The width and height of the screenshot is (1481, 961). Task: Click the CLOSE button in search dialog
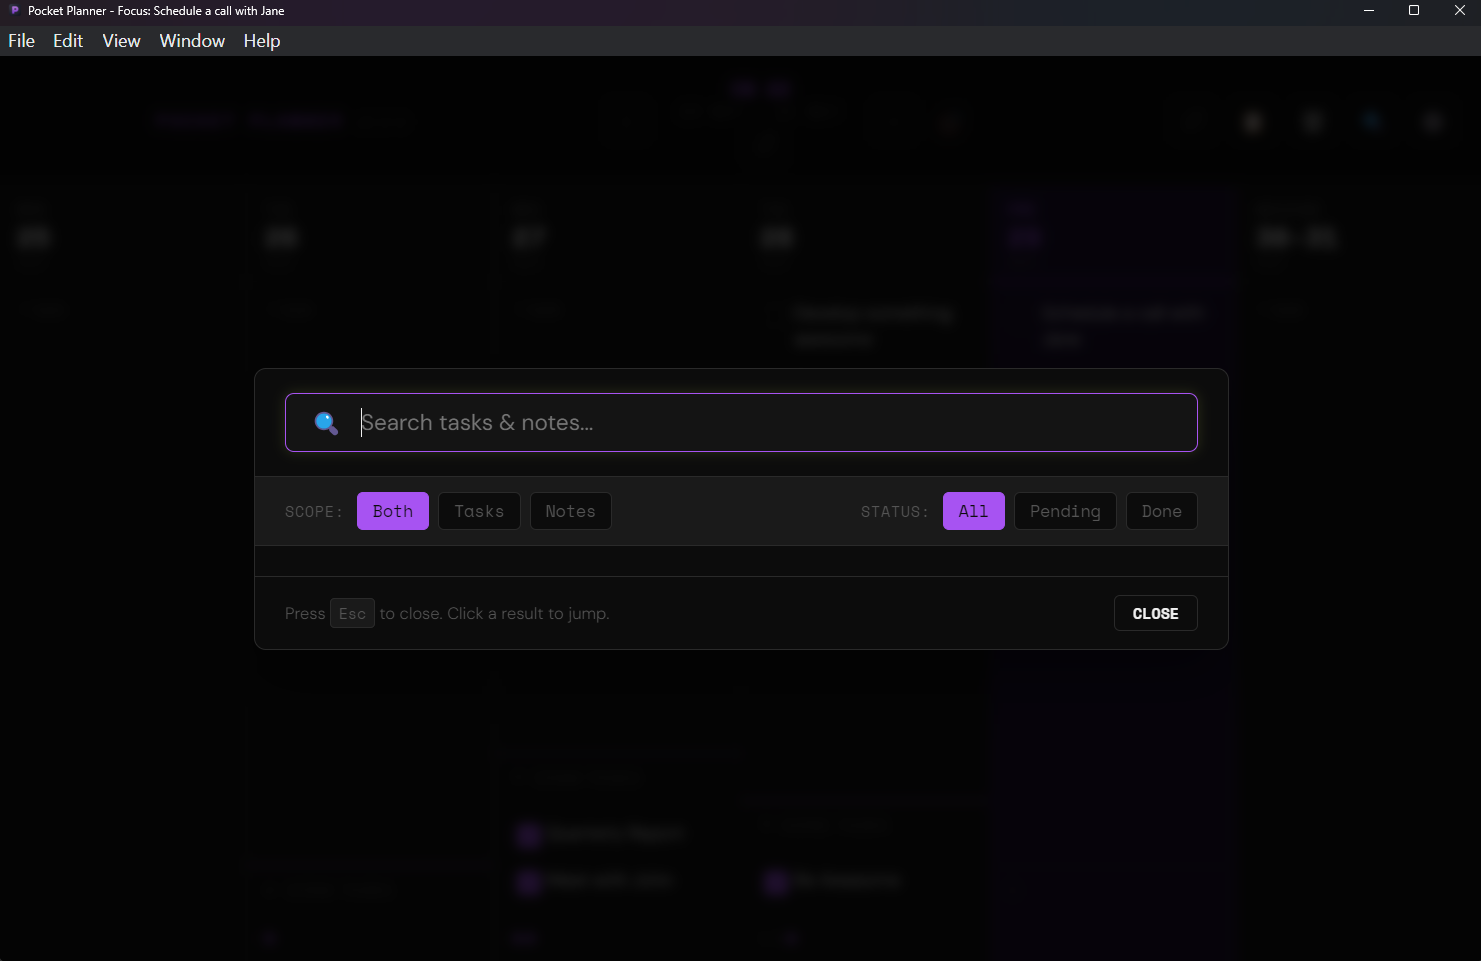(x=1155, y=614)
